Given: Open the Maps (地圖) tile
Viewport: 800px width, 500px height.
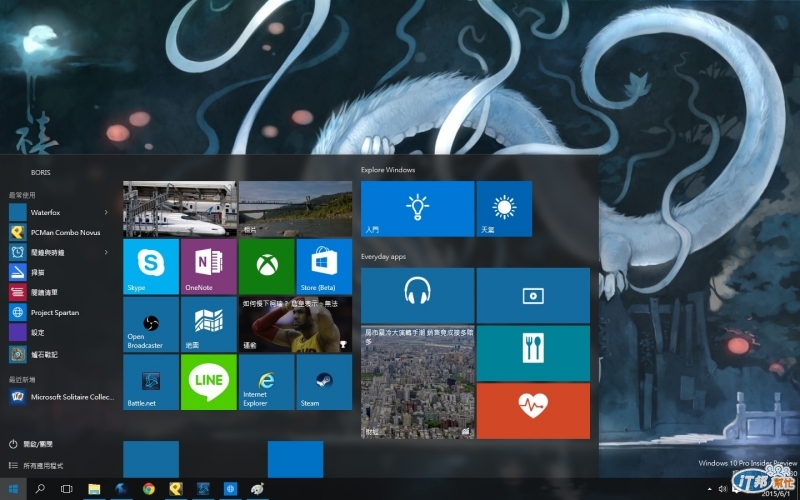Looking at the screenshot, I should pyautogui.click(x=209, y=324).
